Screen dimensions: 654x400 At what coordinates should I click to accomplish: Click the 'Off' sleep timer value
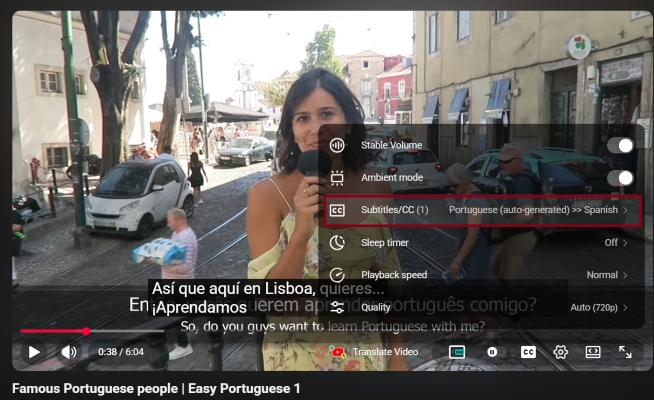(x=611, y=242)
